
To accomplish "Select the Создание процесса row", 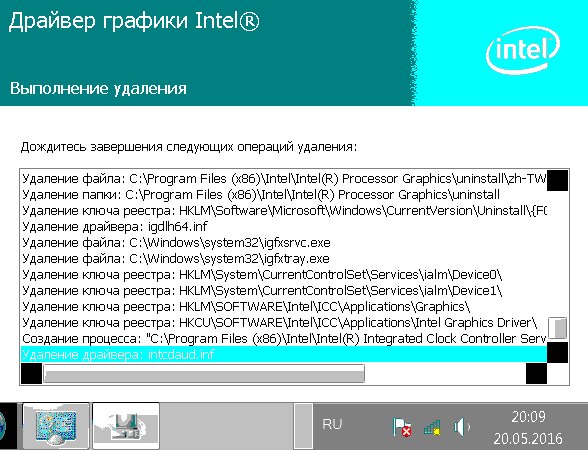I will point(284,339).
